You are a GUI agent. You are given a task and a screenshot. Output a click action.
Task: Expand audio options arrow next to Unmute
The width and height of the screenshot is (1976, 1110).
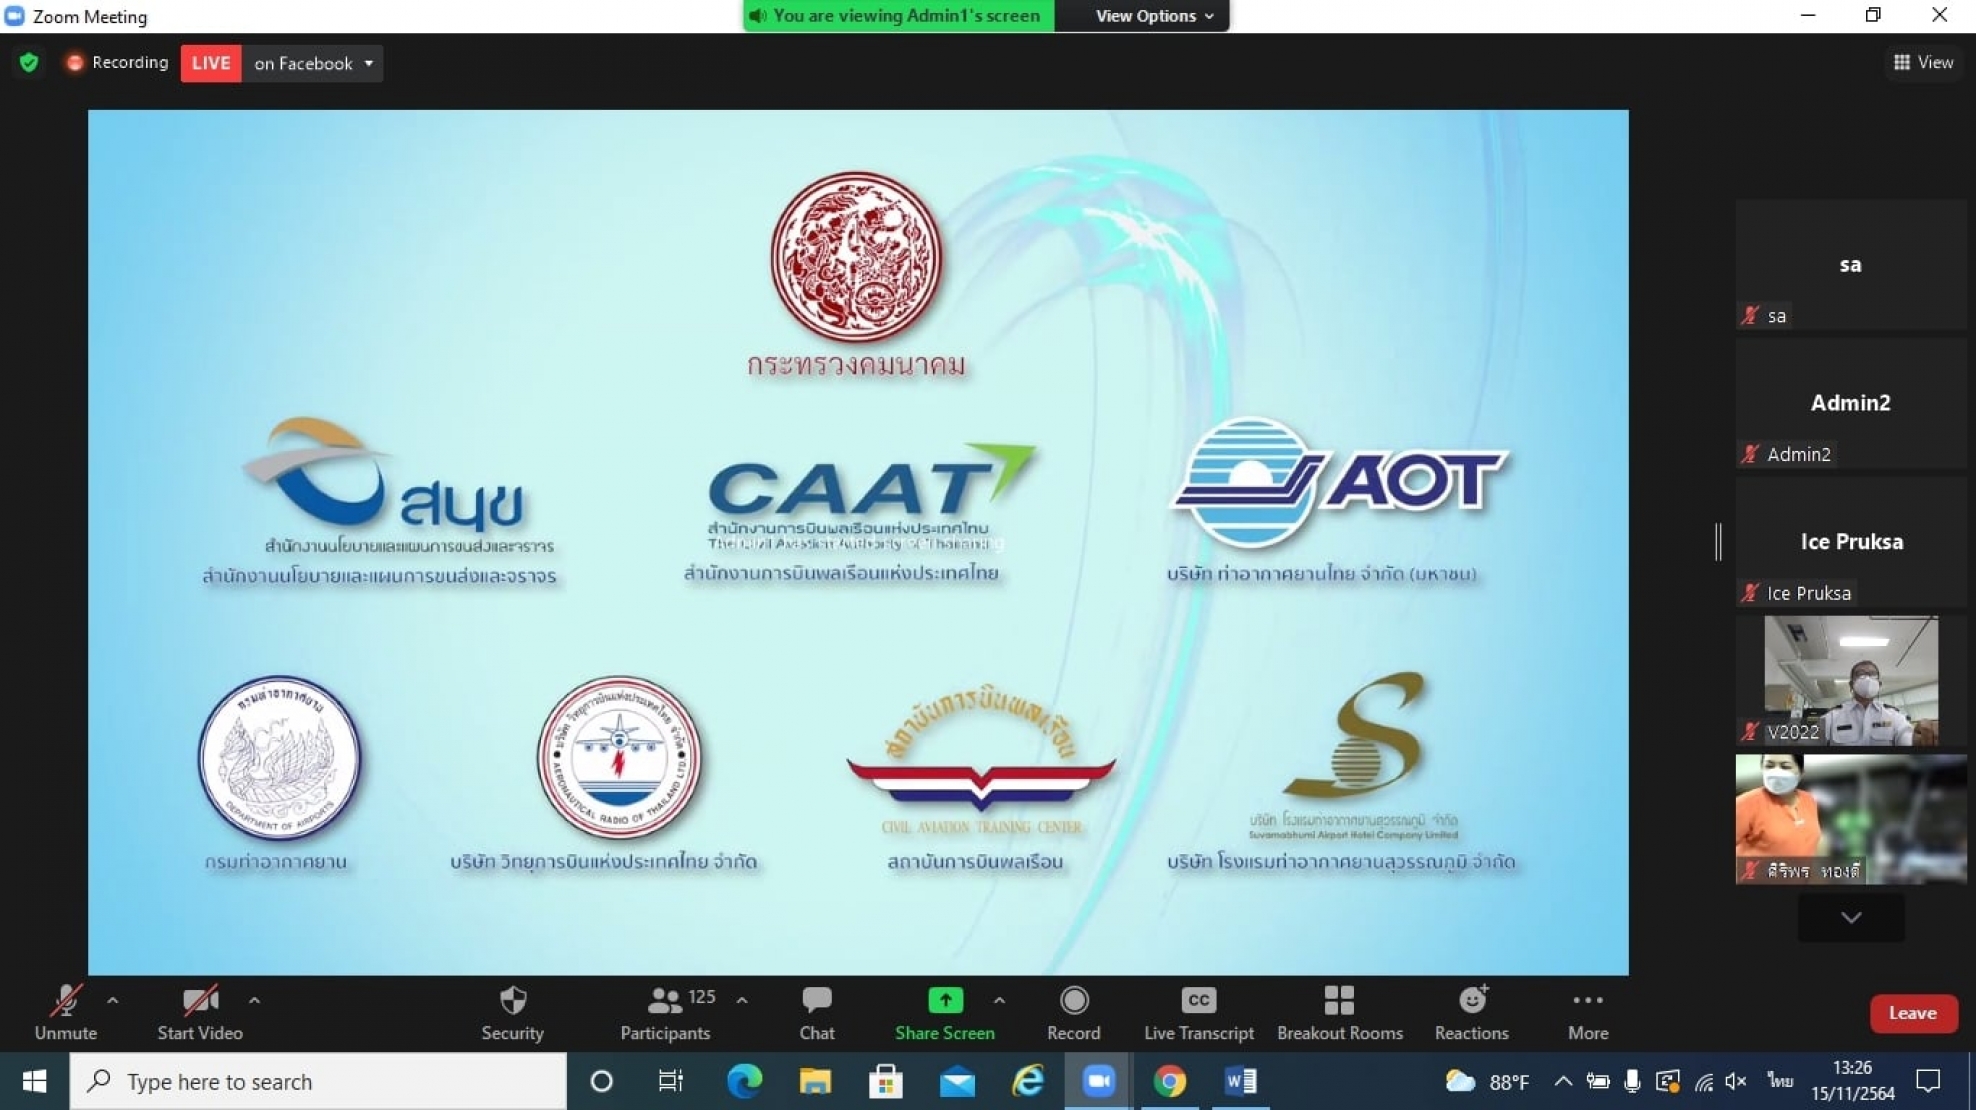pos(113,1000)
